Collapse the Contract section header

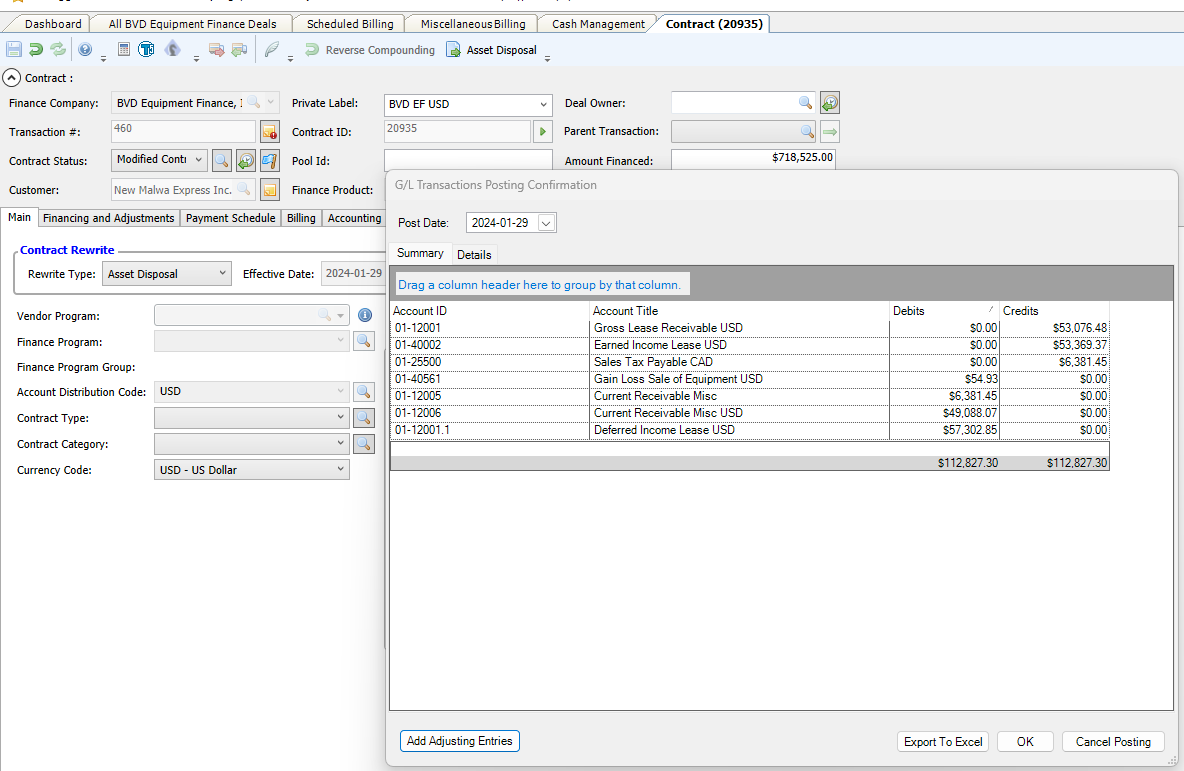click(12, 78)
